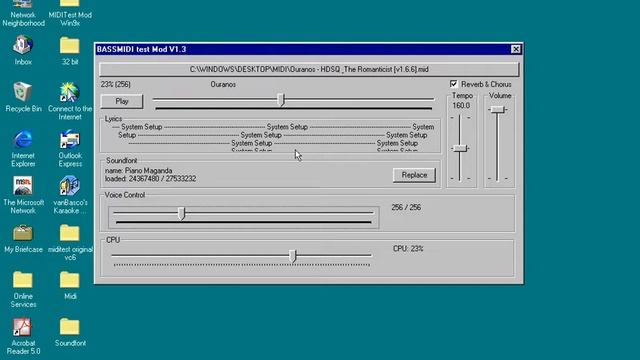Open the 32 bit folder

pyautogui.click(x=70, y=51)
